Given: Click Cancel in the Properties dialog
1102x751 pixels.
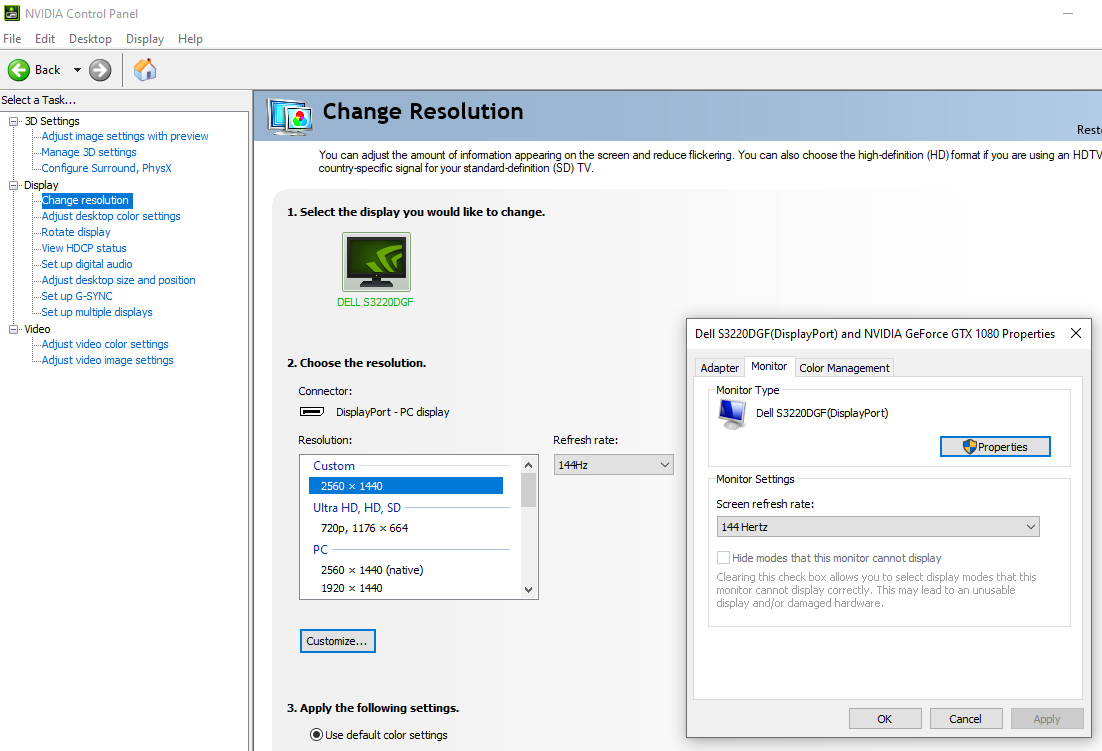Looking at the screenshot, I should coord(966,719).
